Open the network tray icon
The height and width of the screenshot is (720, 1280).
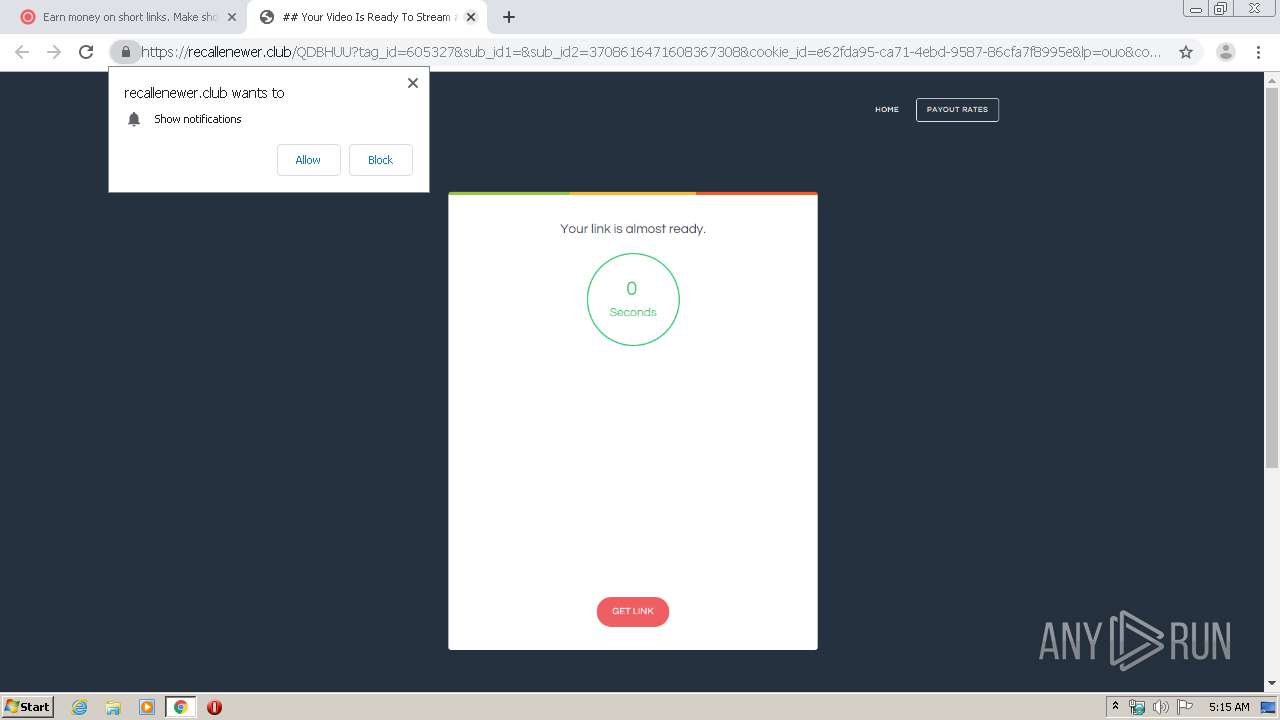coord(1137,707)
